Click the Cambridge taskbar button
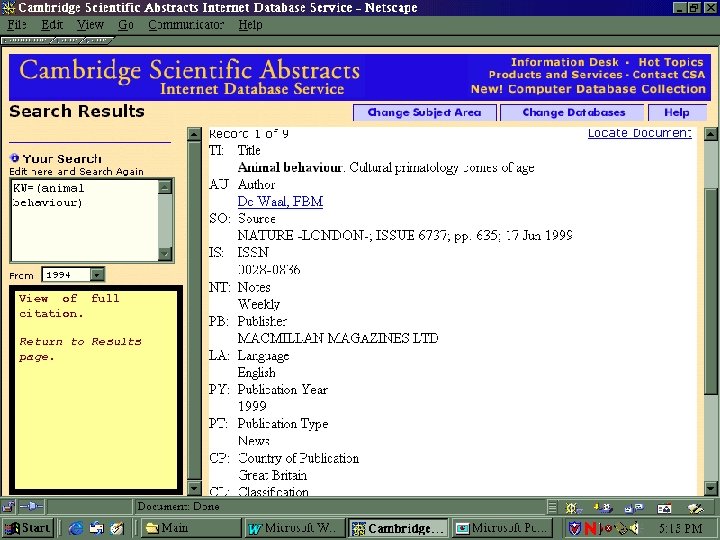 coord(398,528)
